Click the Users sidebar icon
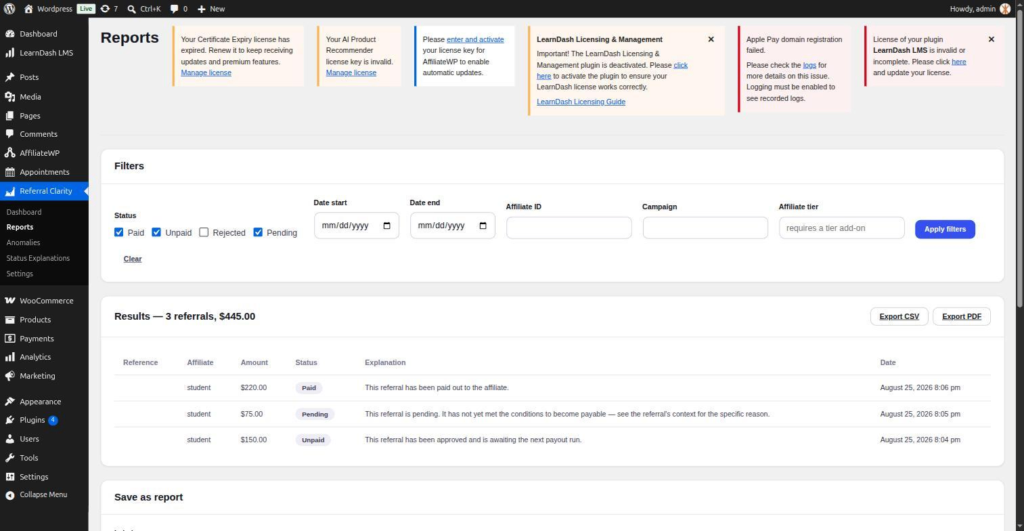The width and height of the screenshot is (1024, 531). (x=10, y=439)
